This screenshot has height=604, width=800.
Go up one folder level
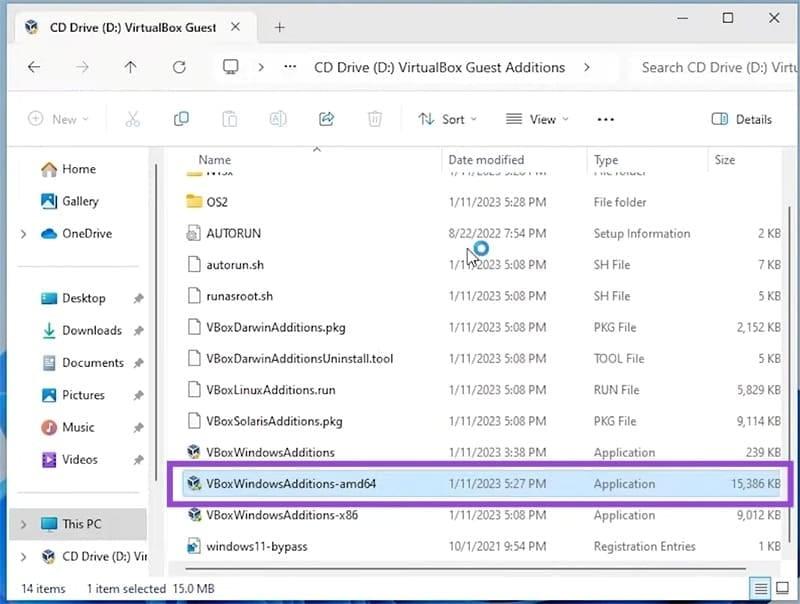pyautogui.click(x=130, y=67)
